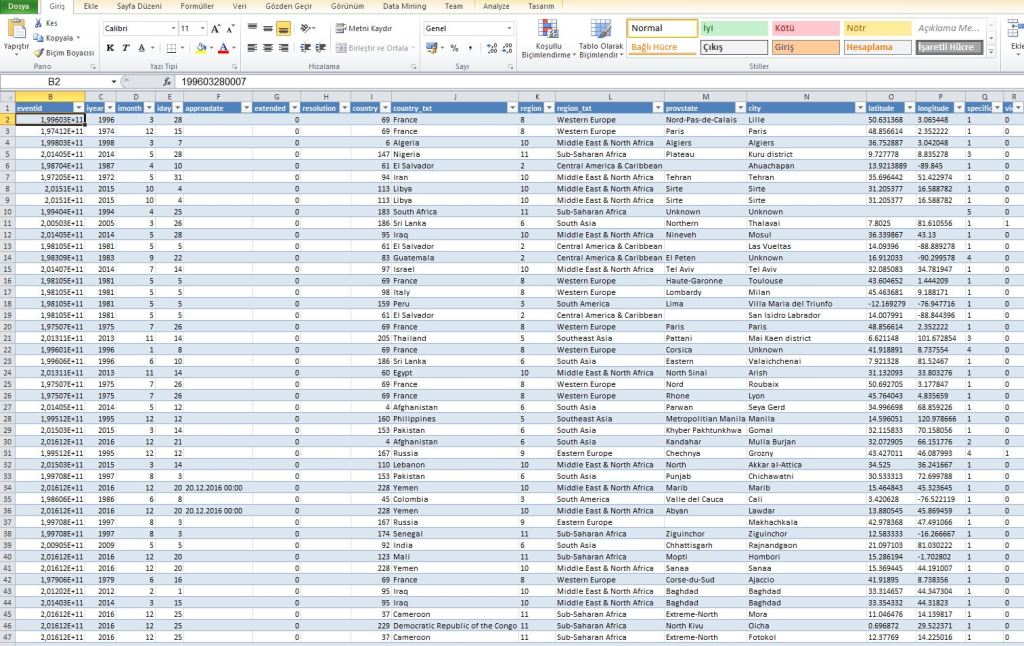Toggle bold with the K button
1024x646 pixels.
110,48
